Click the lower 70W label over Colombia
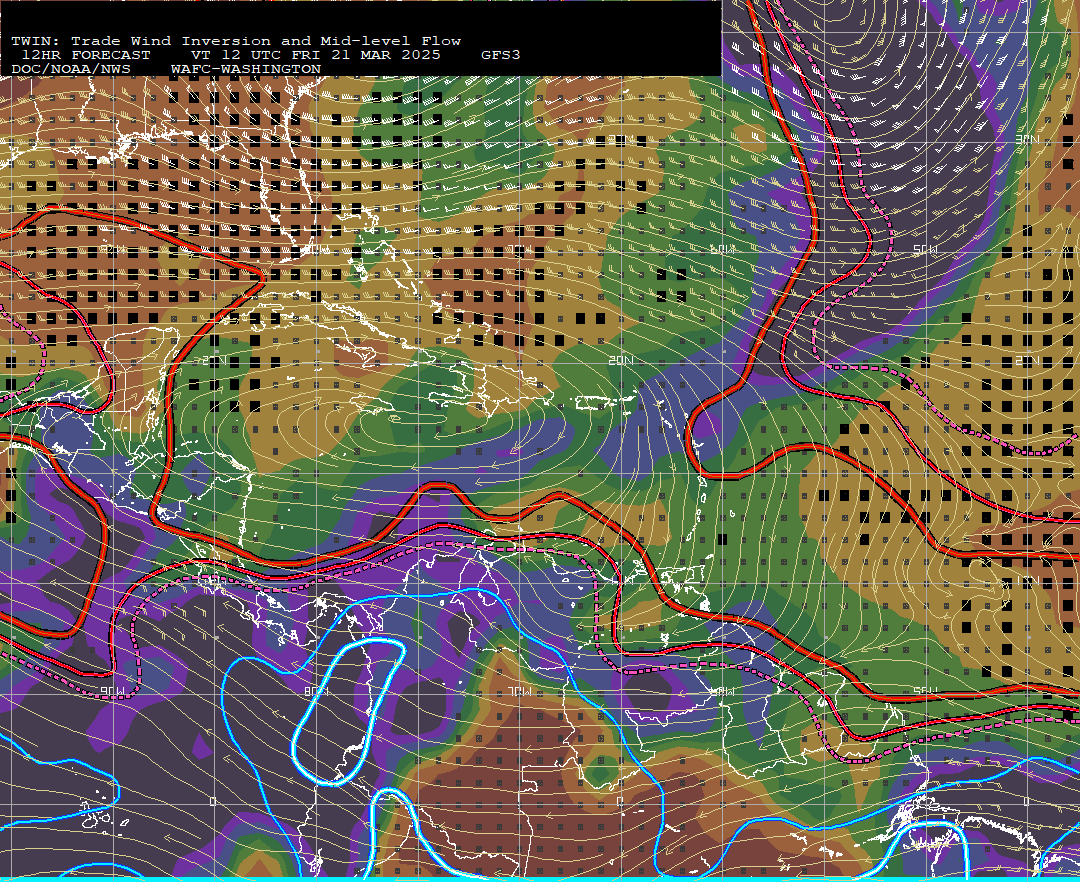The height and width of the screenshot is (882, 1080). (x=519, y=691)
